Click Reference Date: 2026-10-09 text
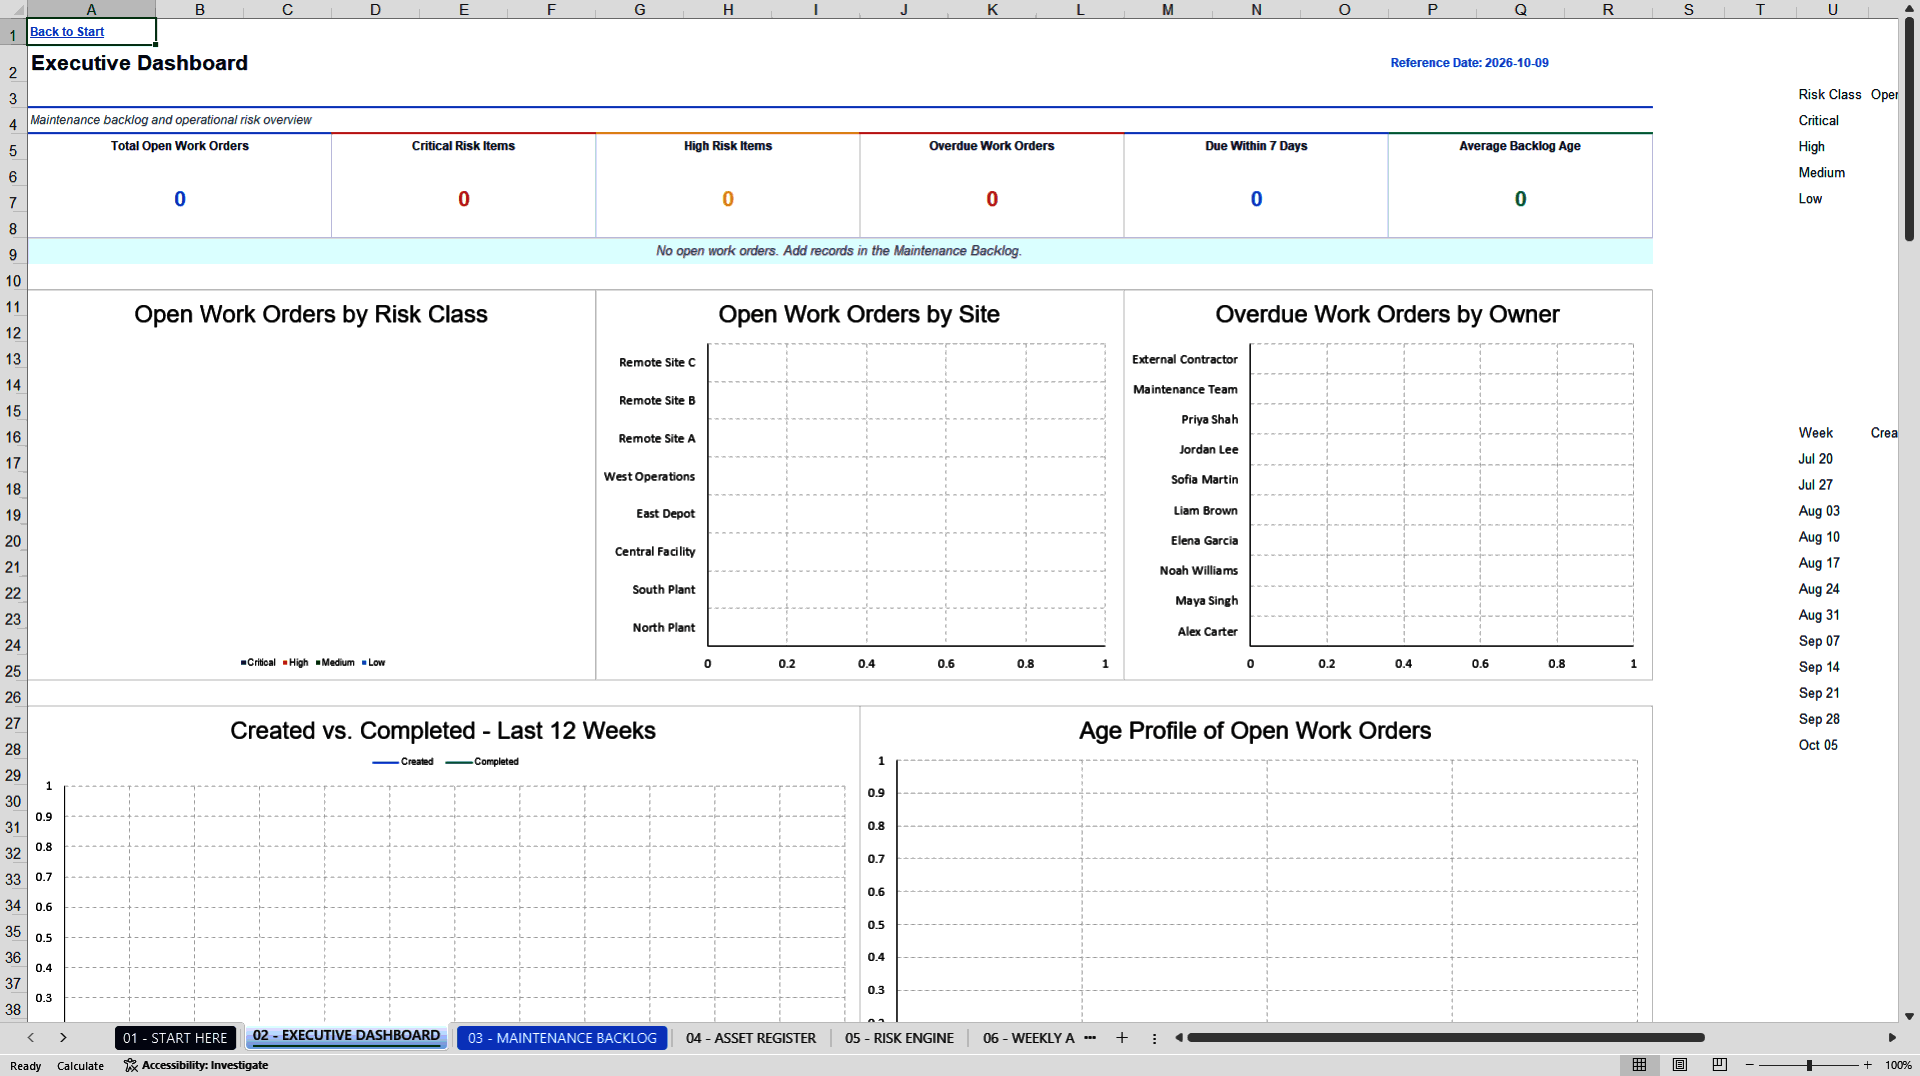The height and width of the screenshot is (1076, 1920). point(1469,63)
